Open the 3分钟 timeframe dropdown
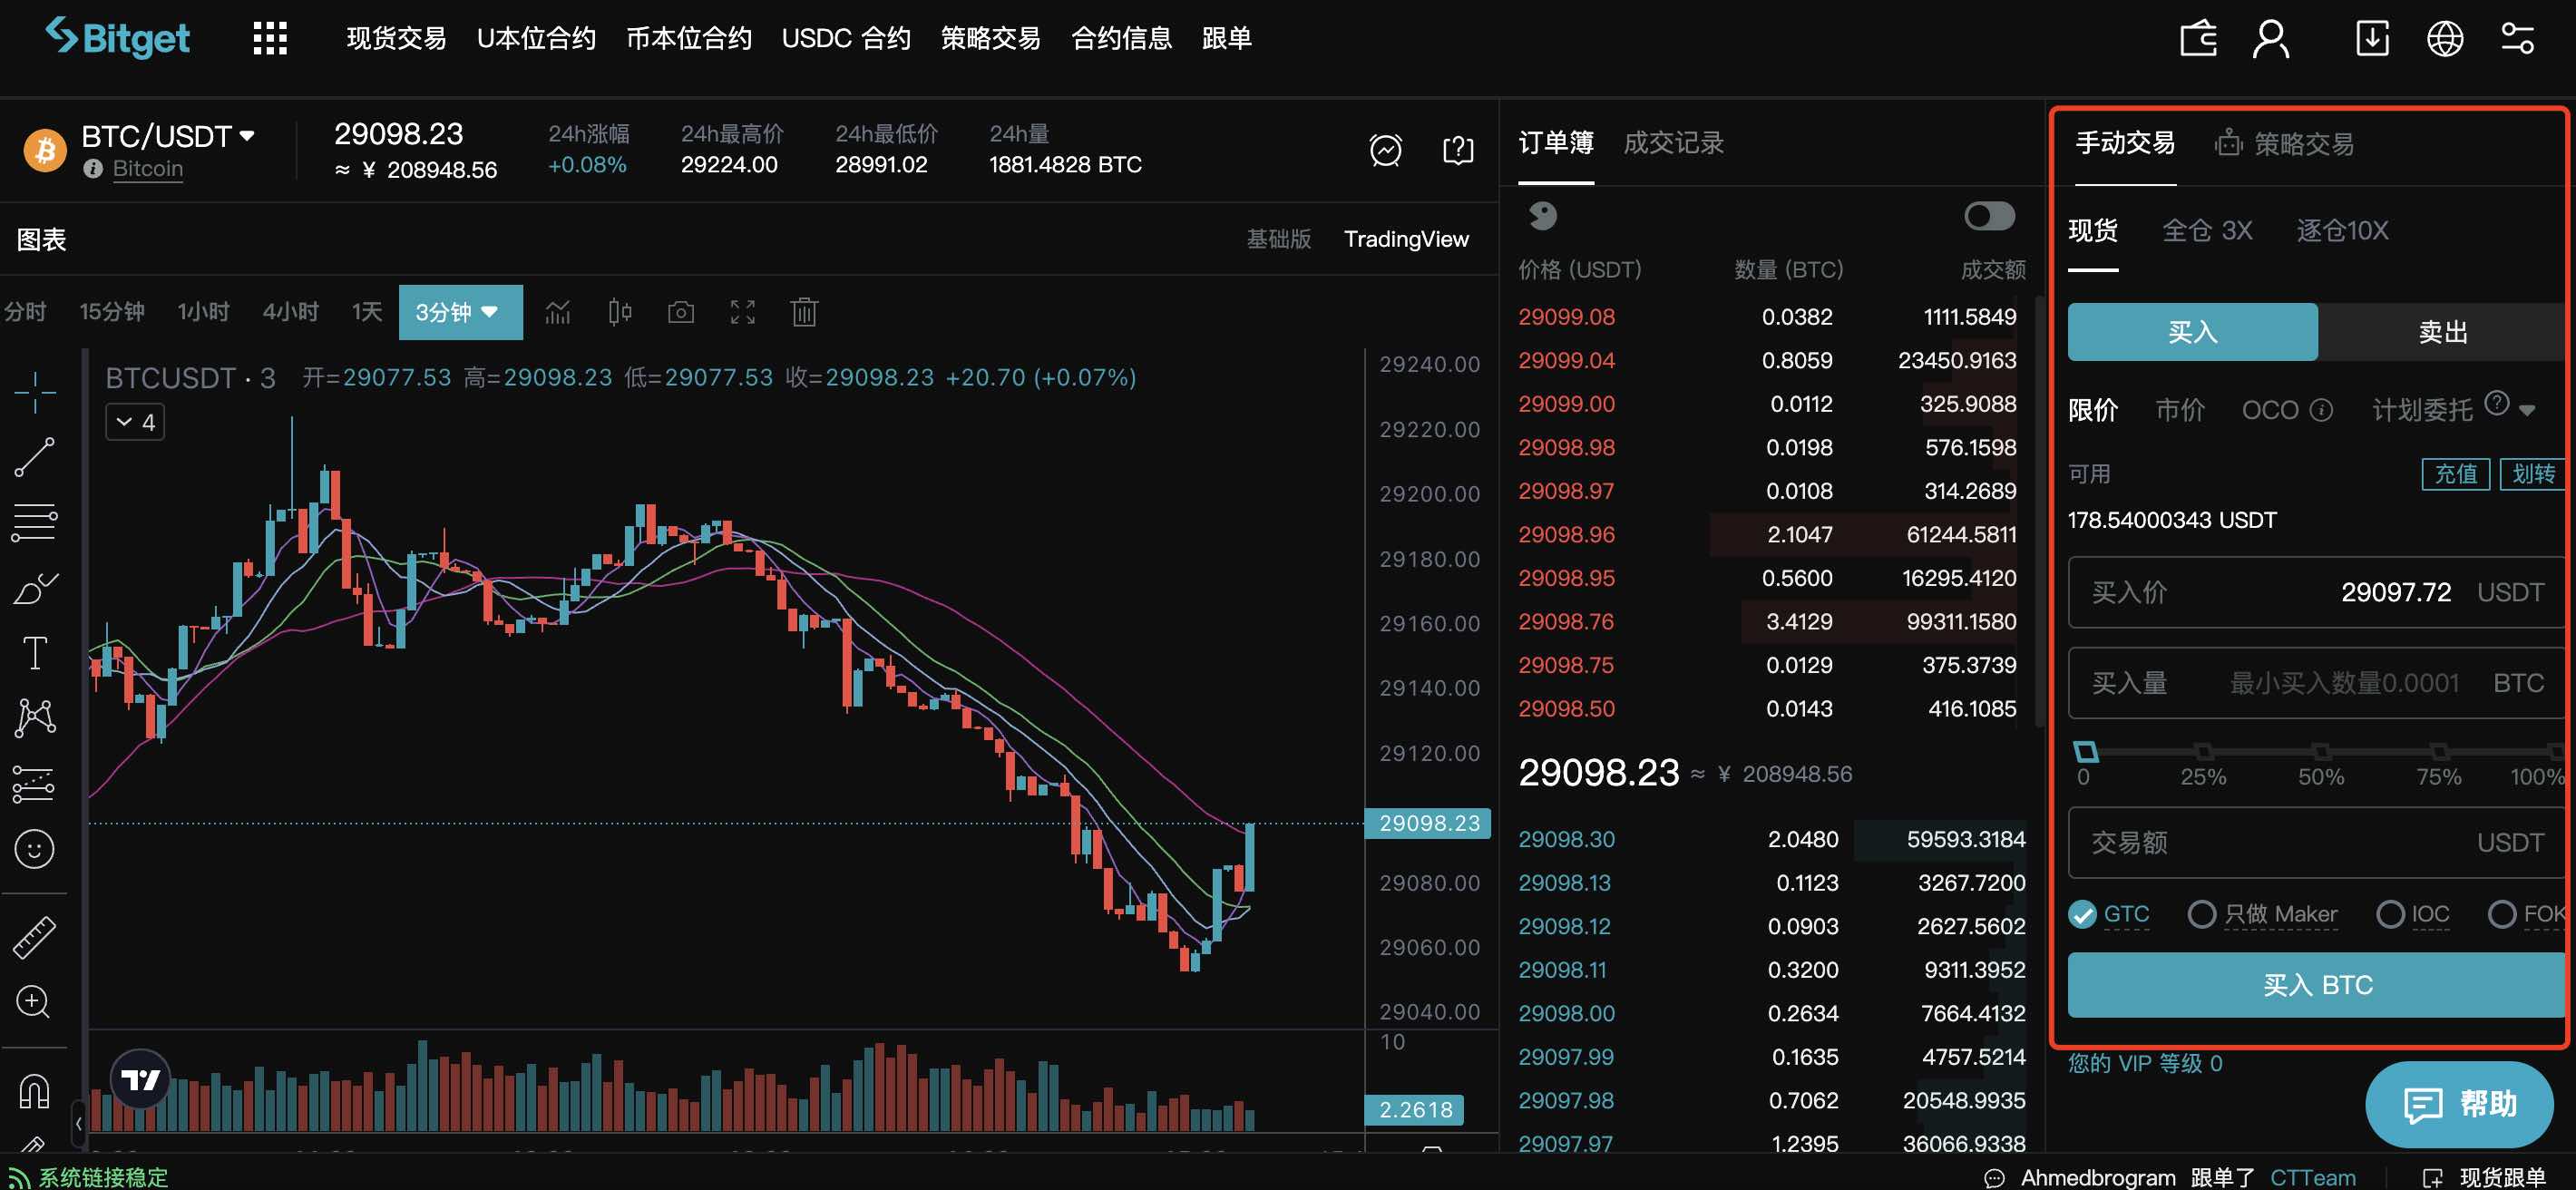The width and height of the screenshot is (2576, 1190). (x=460, y=312)
